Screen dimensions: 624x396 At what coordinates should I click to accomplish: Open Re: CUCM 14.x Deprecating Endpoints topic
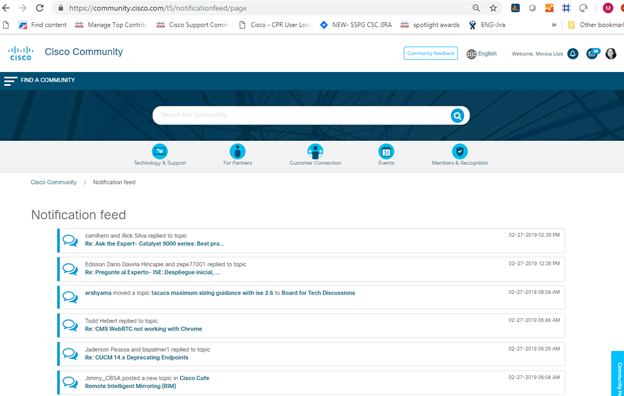136,357
